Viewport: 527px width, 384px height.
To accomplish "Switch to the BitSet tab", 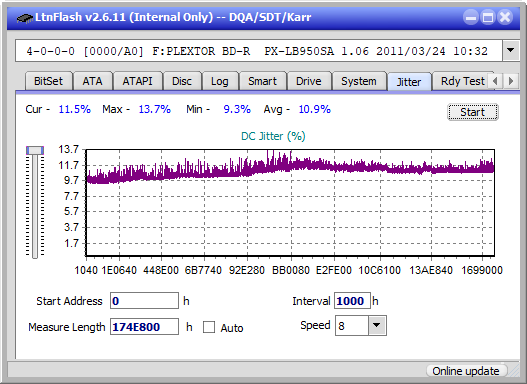I will pyautogui.click(x=48, y=81).
